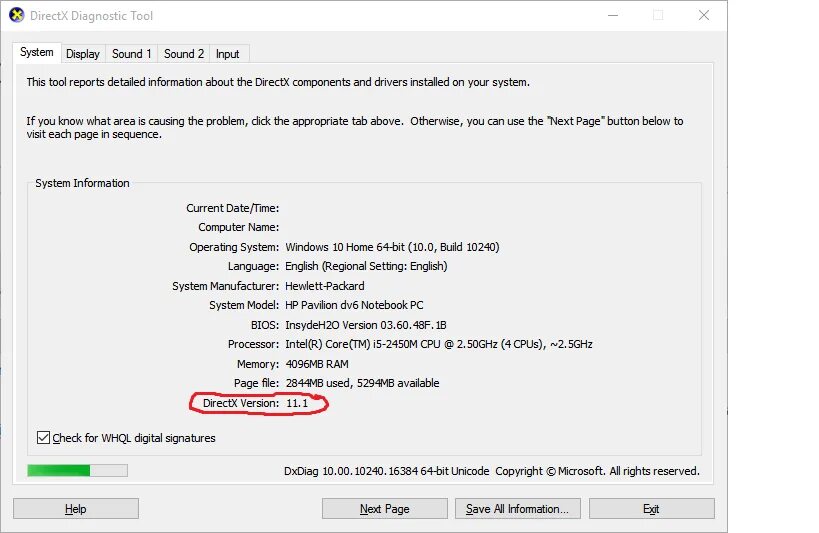This screenshot has height=533, width=819.
Task: Click the System Model label
Action: point(244,305)
